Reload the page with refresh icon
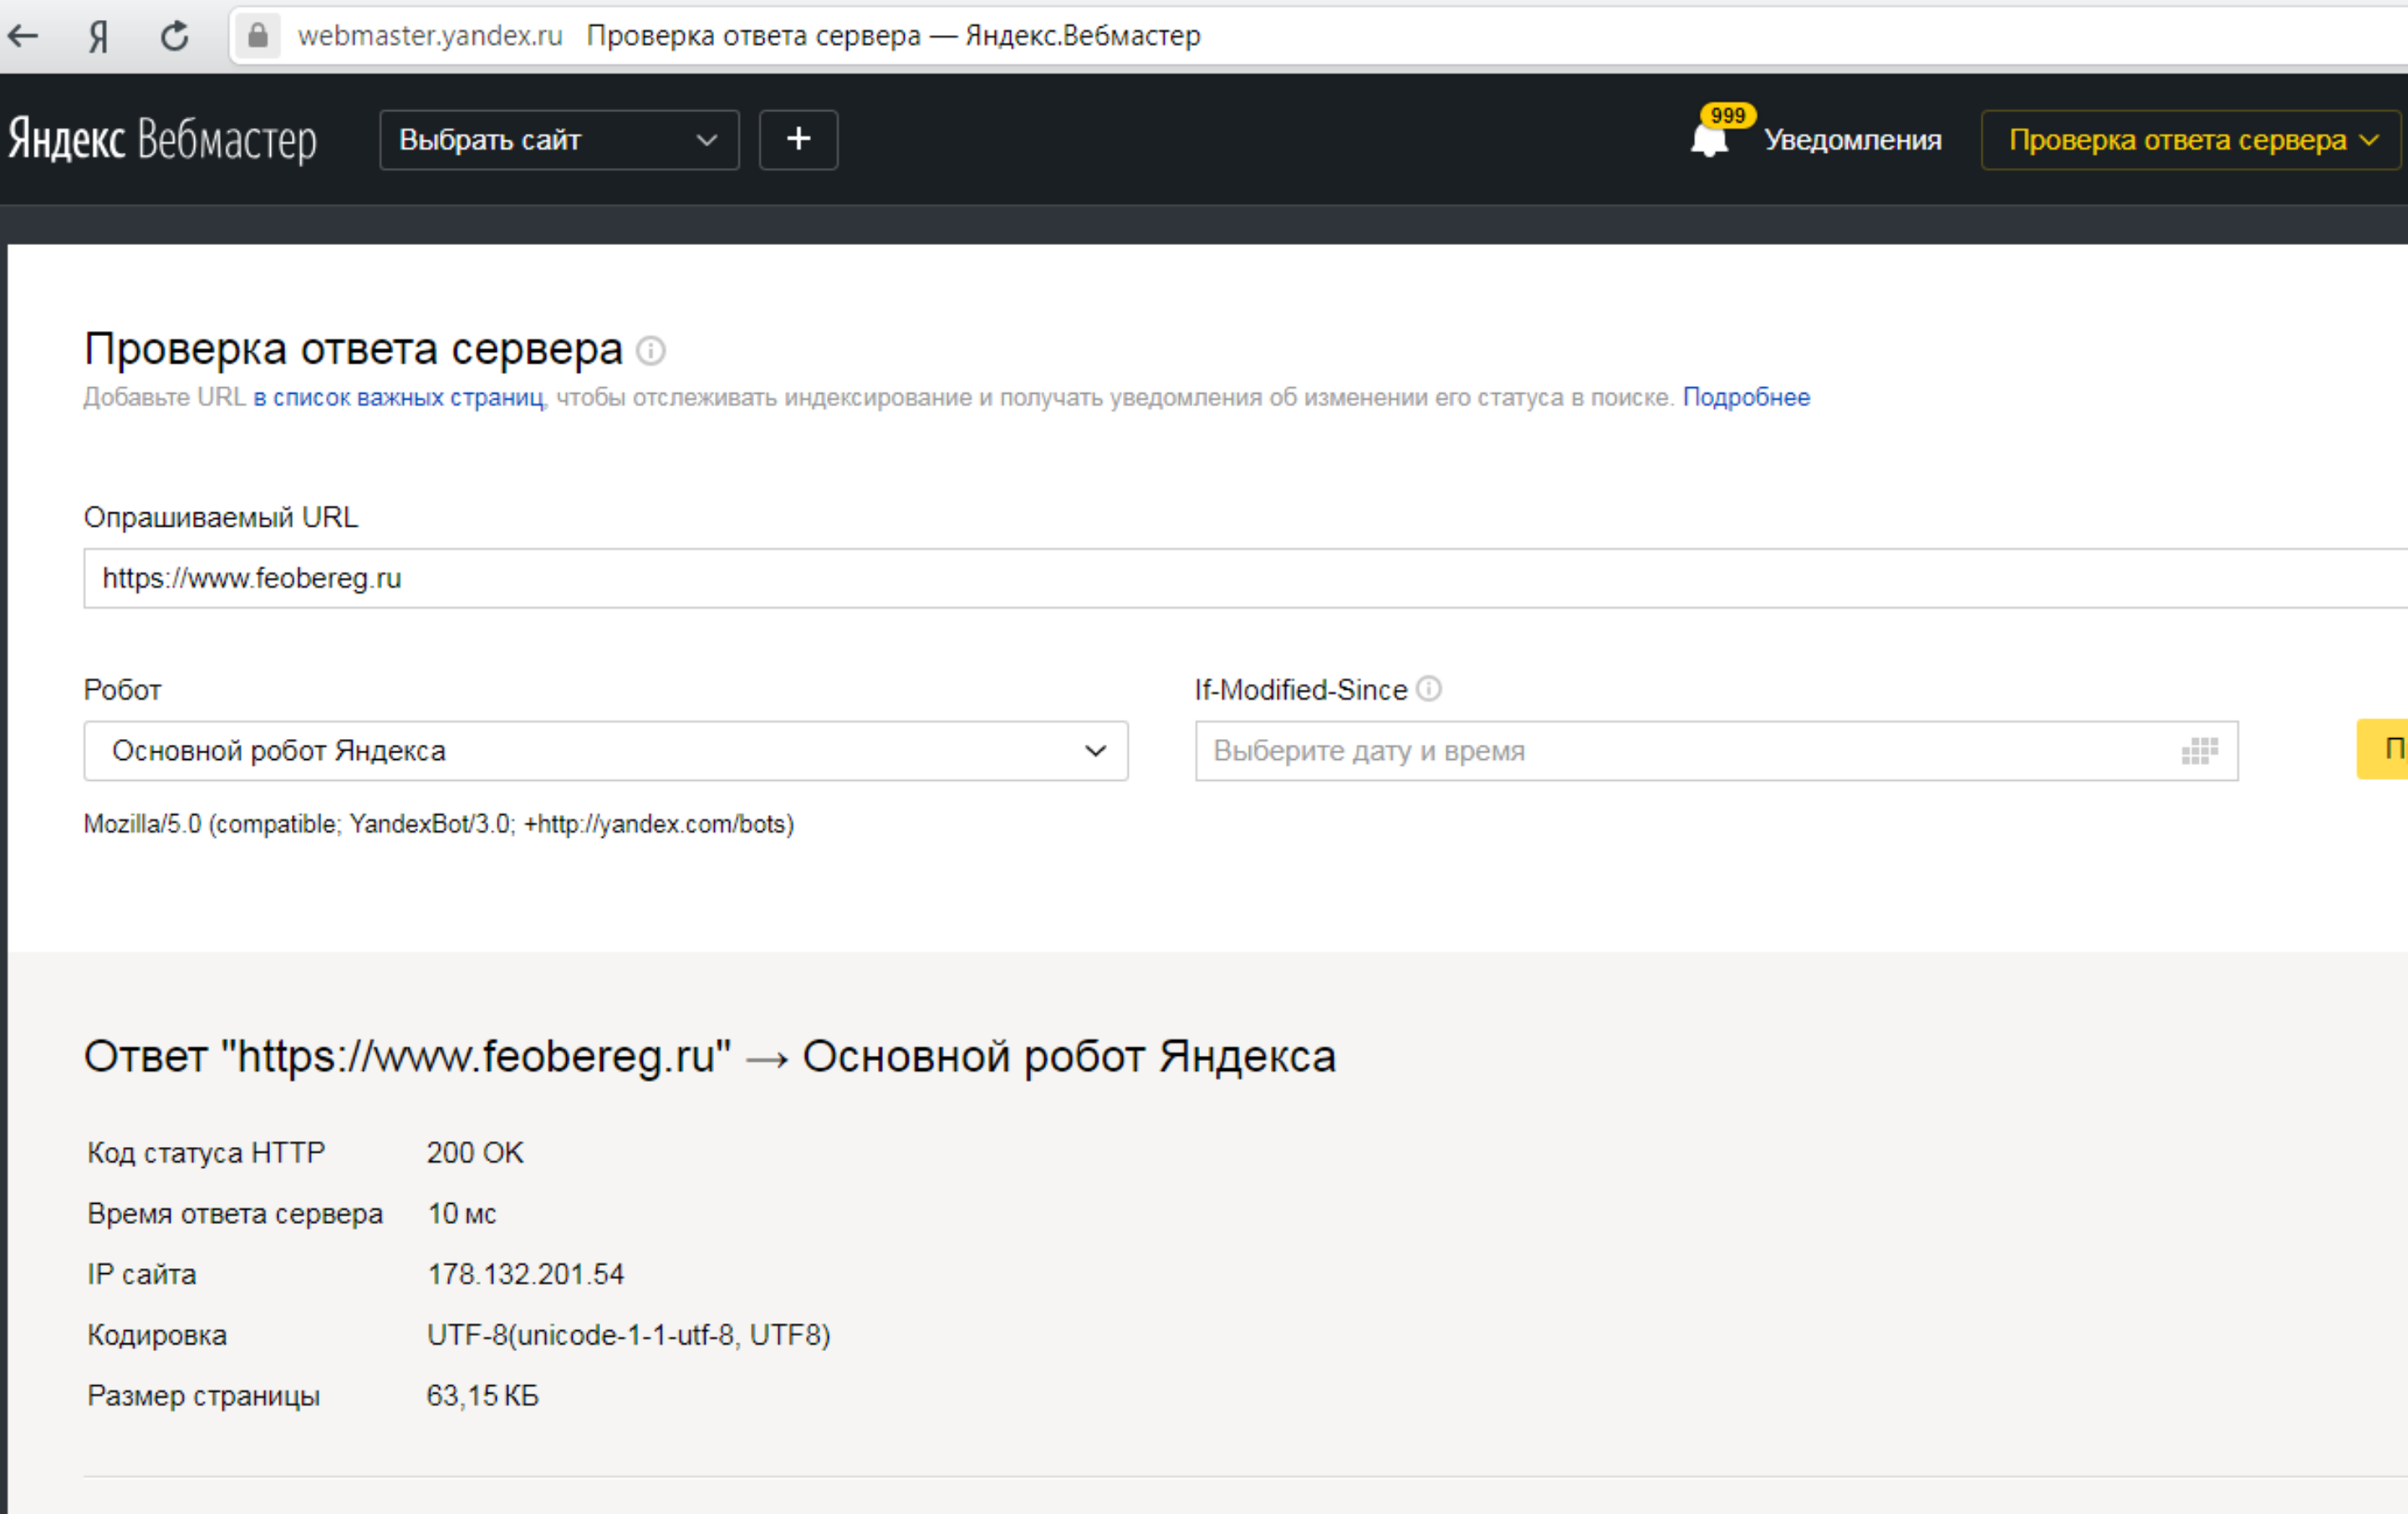This screenshot has height=1514, width=2408. (x=175, y=37)
